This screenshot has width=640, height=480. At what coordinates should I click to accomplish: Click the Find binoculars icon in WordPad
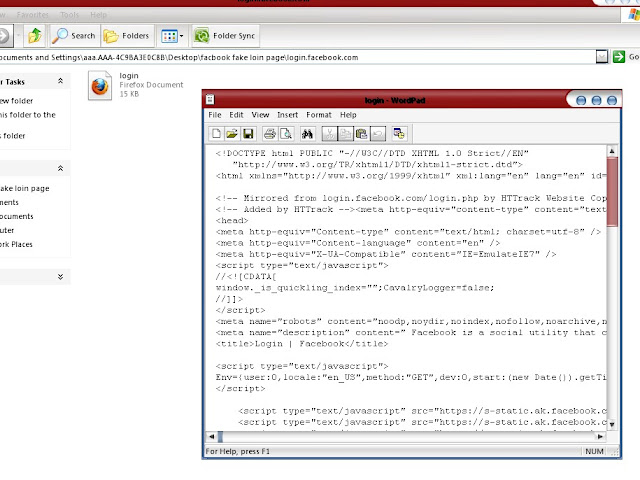coord(307,134)
